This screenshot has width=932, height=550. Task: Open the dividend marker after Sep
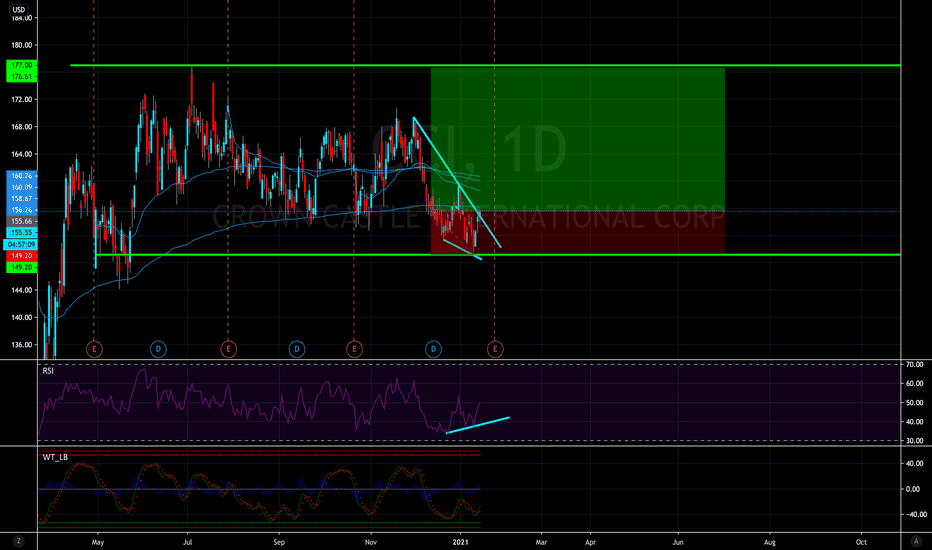coord(297,349)
